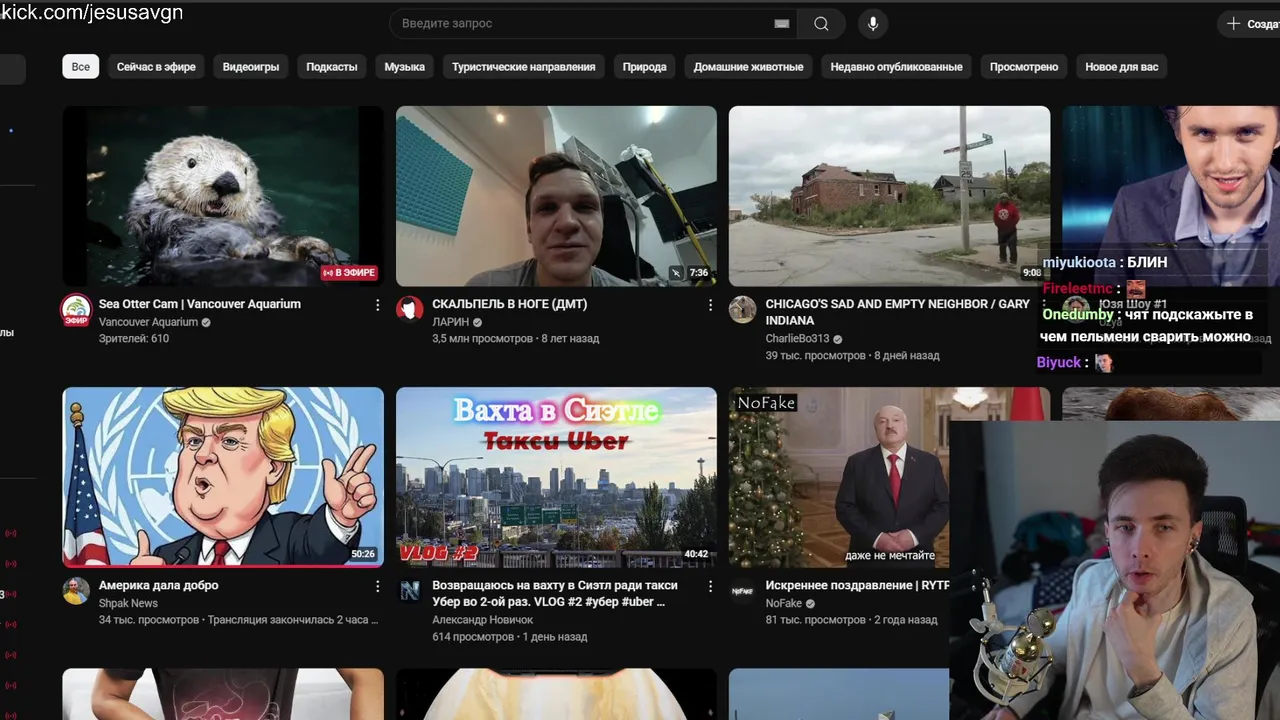Open CharlieBo313 channel avatar

[742, 309]
